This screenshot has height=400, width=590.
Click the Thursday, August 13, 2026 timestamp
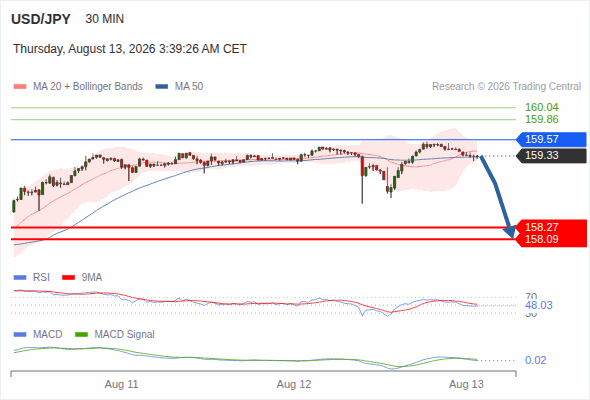(130, 49)
